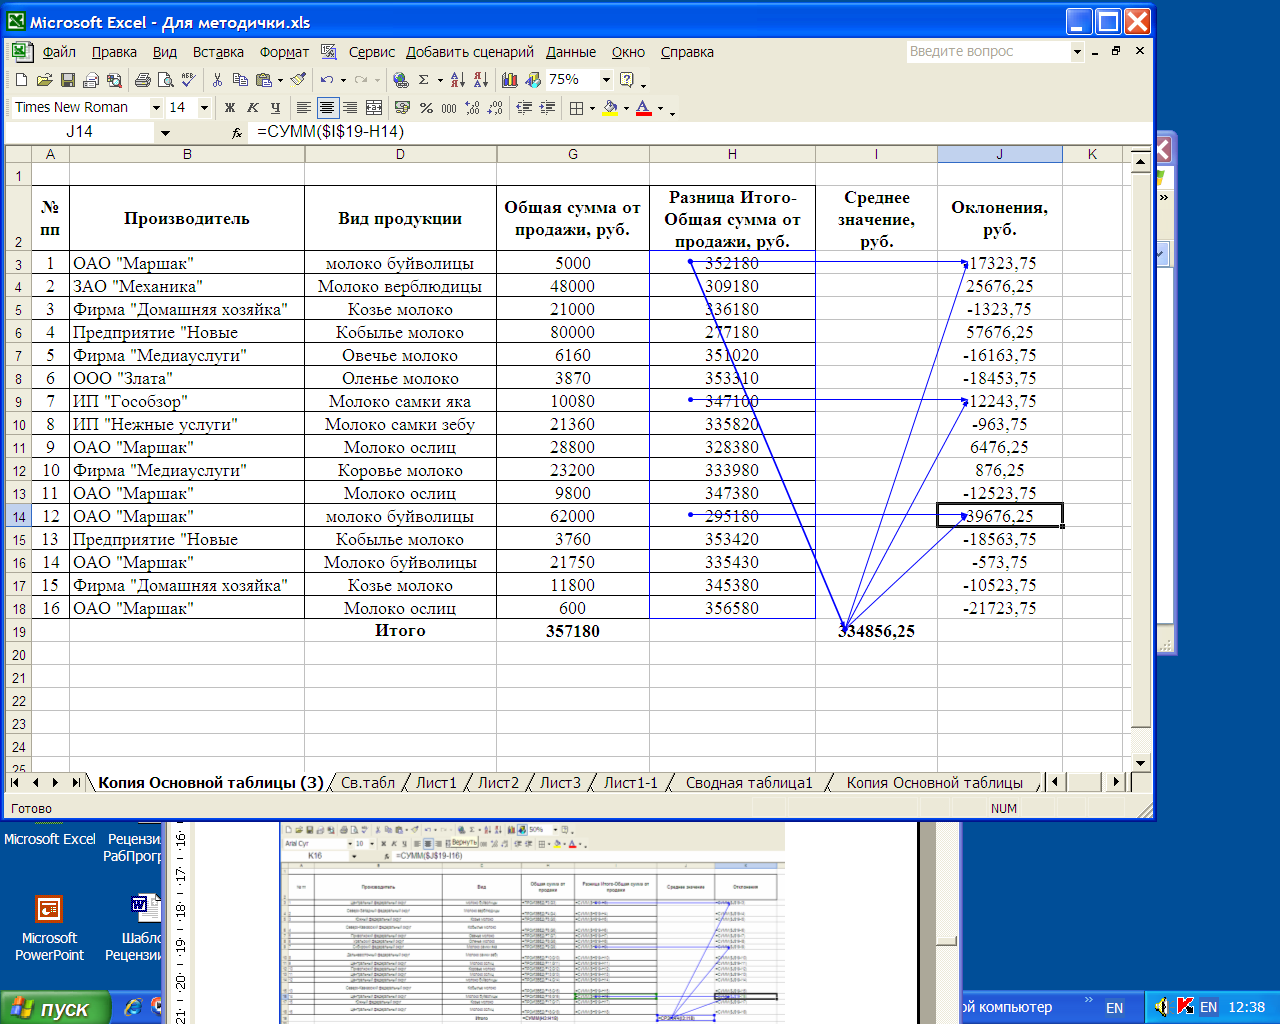This screenshot has width=1280, height=1024.
Task: Toggle italic (К) formatting
Action: click(253, 107)
